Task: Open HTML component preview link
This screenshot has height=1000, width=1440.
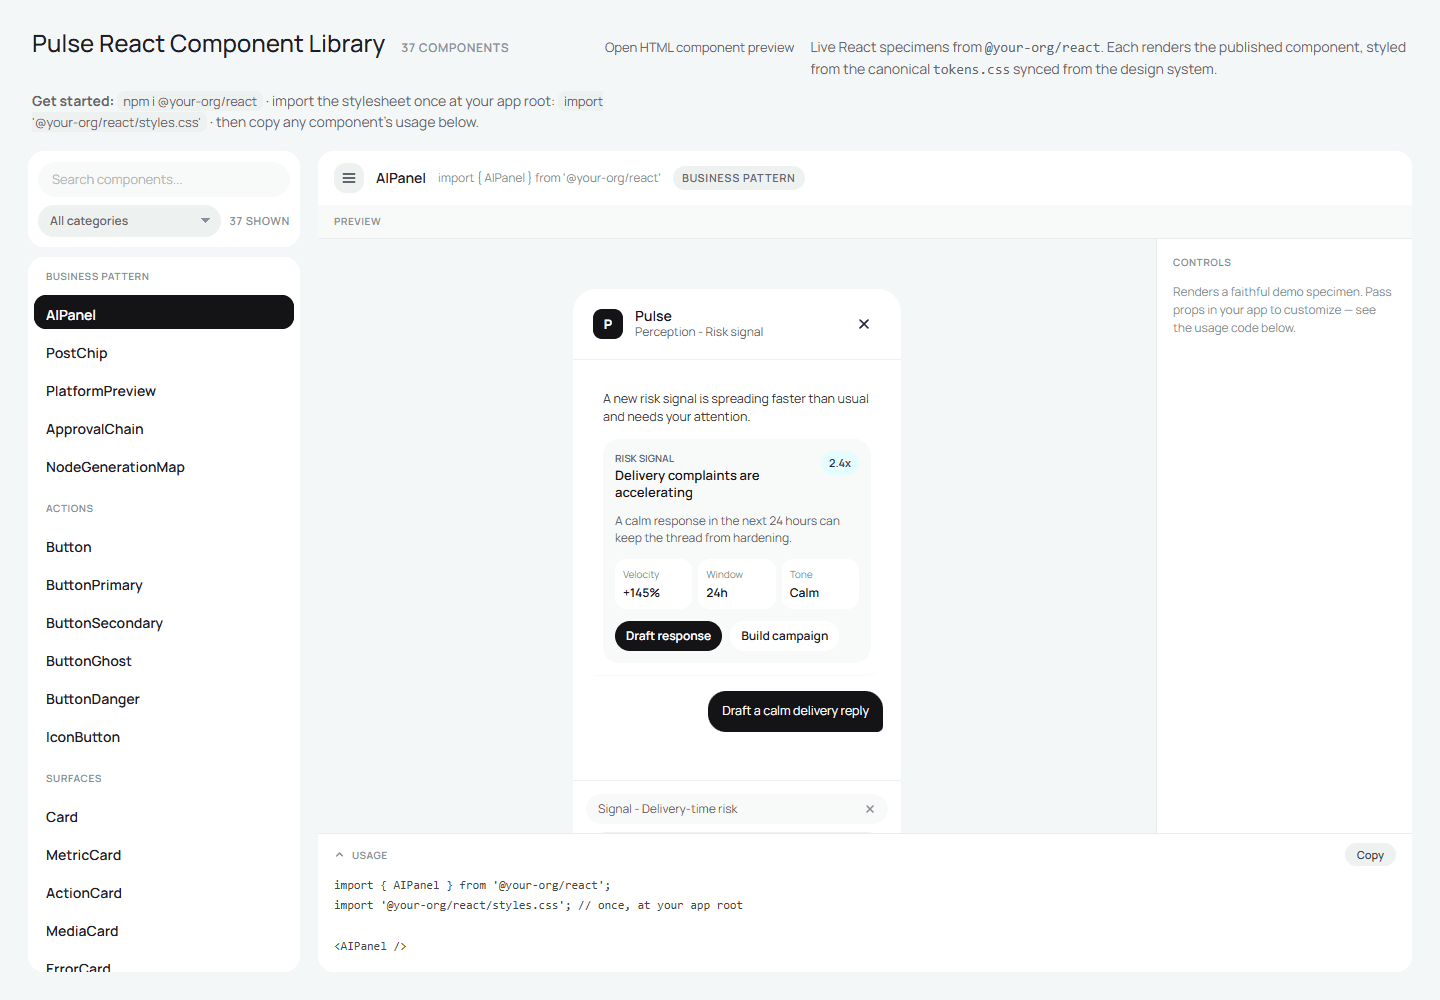Action: click(699, 47)
